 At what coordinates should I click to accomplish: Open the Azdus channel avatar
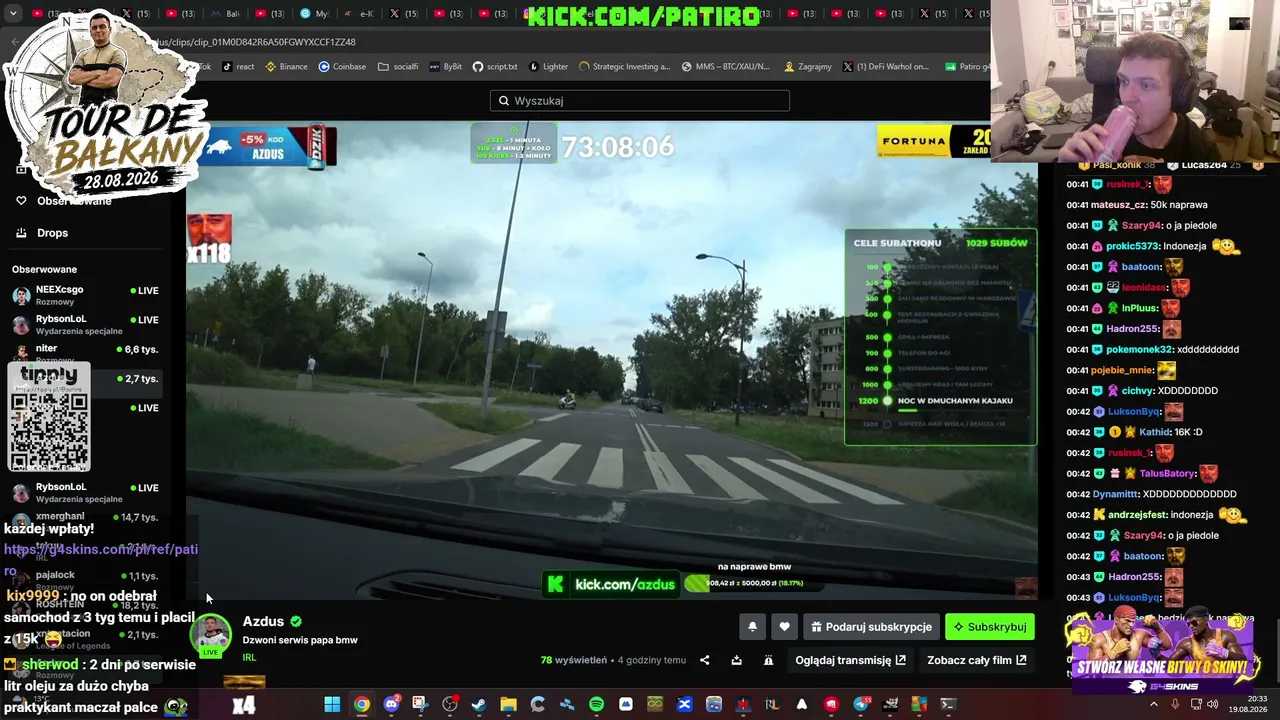[x=211, y=635]
